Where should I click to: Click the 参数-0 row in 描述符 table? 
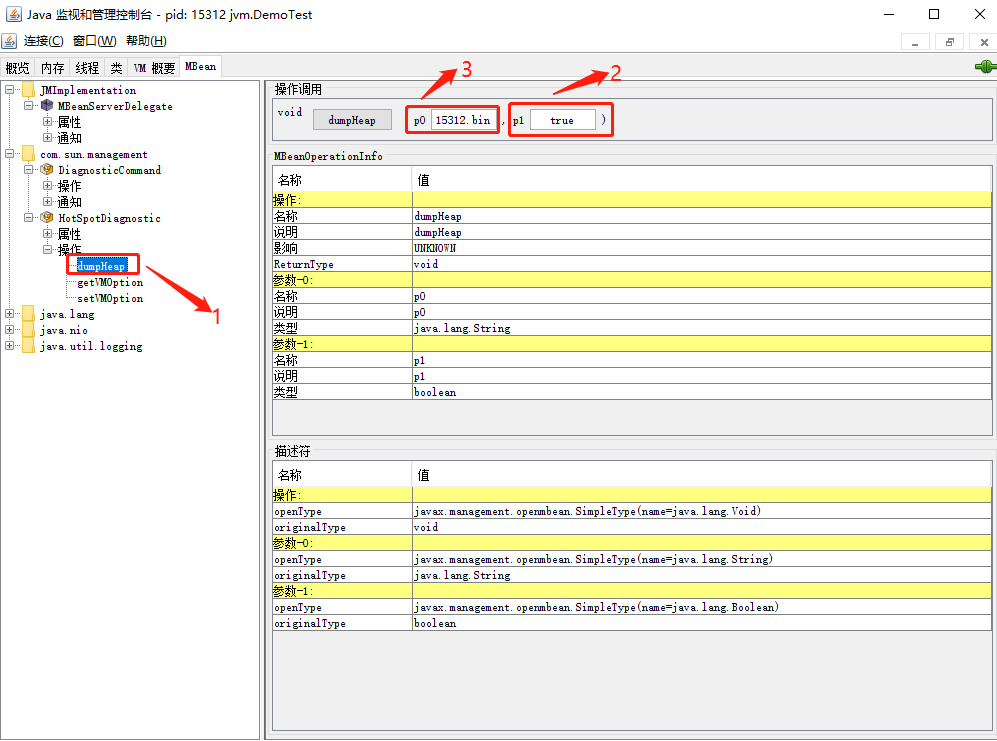(x=632, y=543)
